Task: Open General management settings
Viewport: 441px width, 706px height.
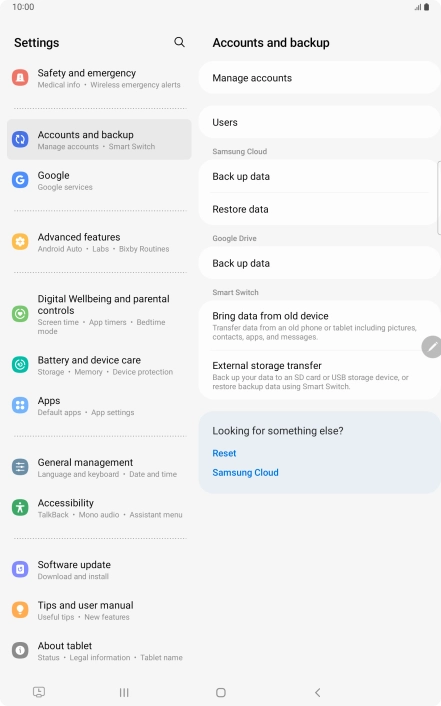Action: point(99,467)
